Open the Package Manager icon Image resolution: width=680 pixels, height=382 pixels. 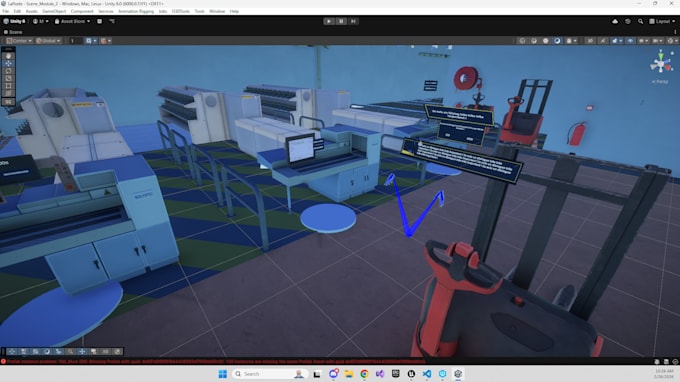(x=100, y=21)
